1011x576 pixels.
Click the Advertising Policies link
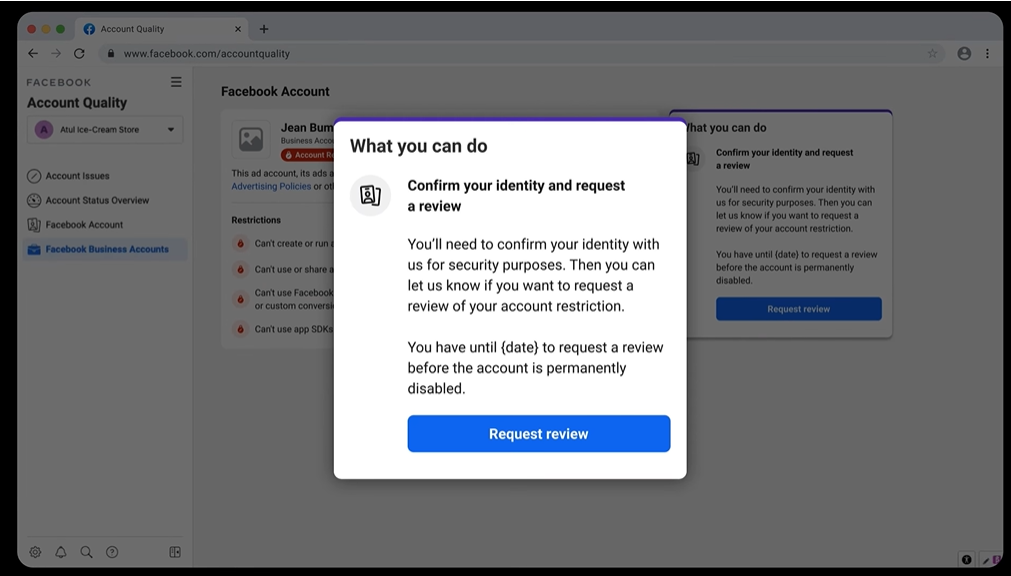[271, 186]
